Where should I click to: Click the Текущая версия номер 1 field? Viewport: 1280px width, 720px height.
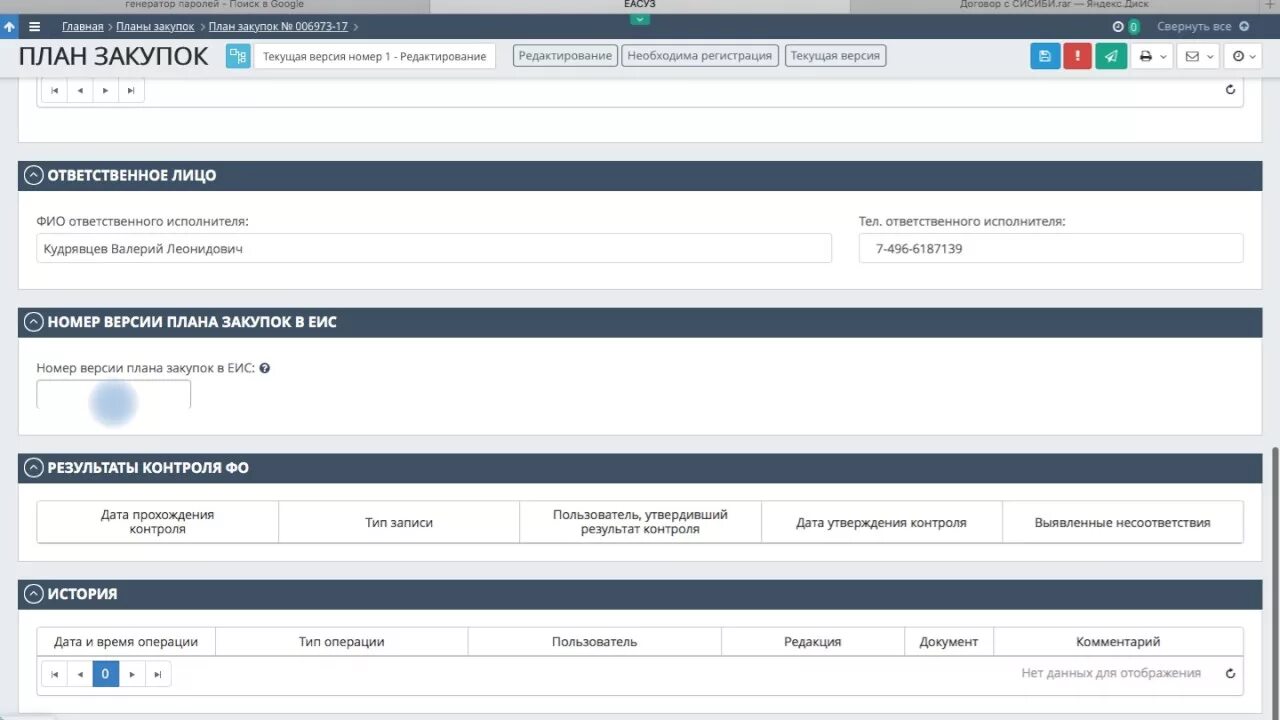pos(374,56)
